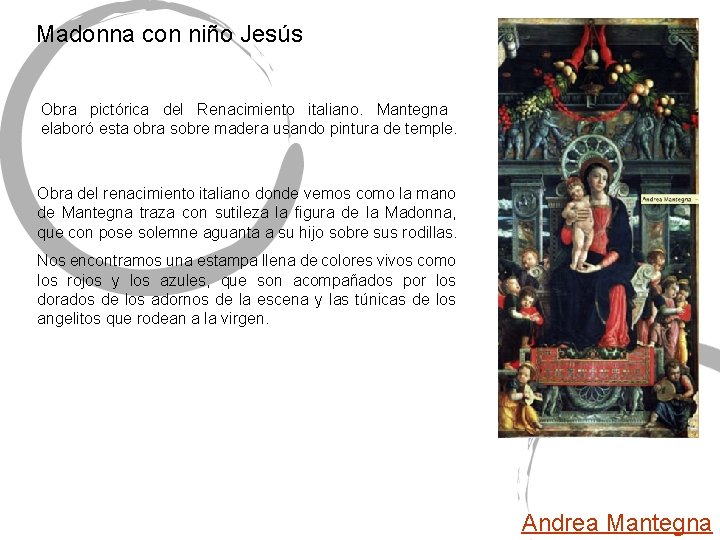Click the lute-playing angel at bottom right

tap(674, 396)
